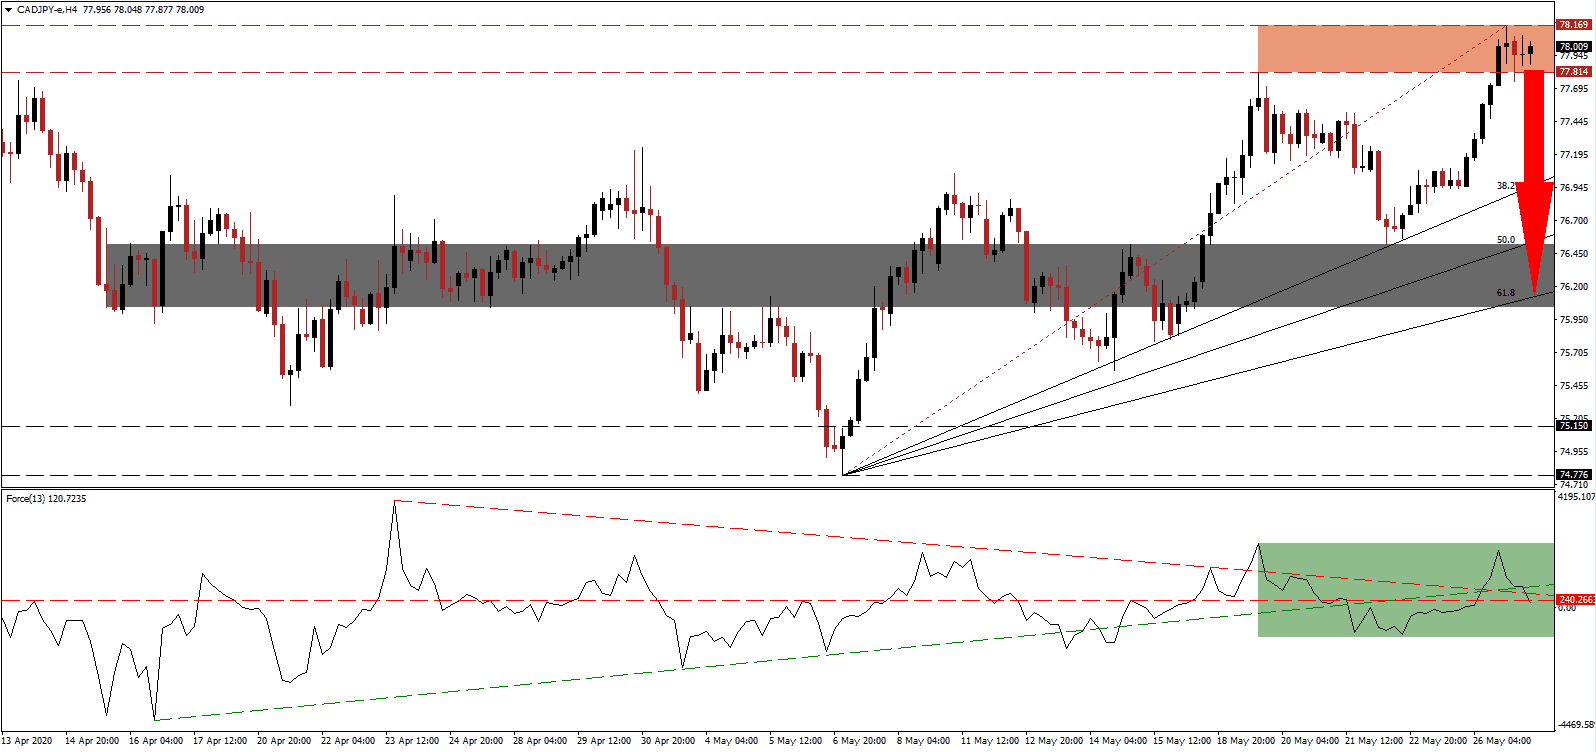This screenshot has height=752, width=1596.
Task: Click the Force(13) indicator label
Action: (x=46, y=499)
